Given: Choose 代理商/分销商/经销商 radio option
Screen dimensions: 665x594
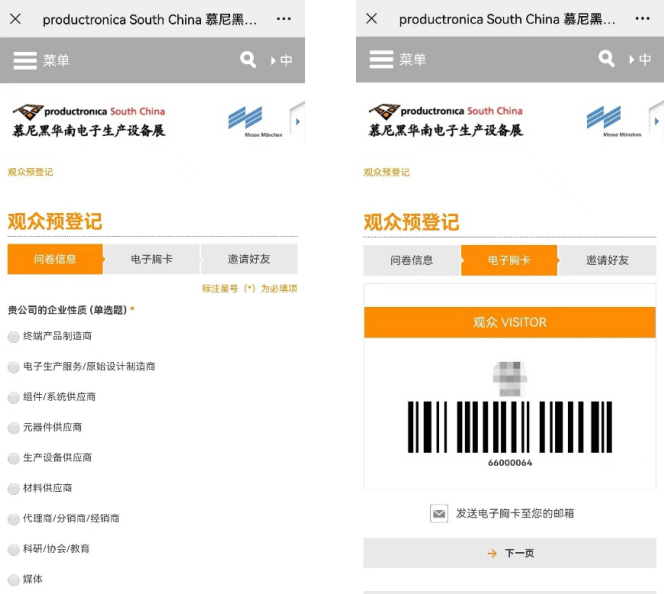Looking at the screenshot, I should [14, 519].
